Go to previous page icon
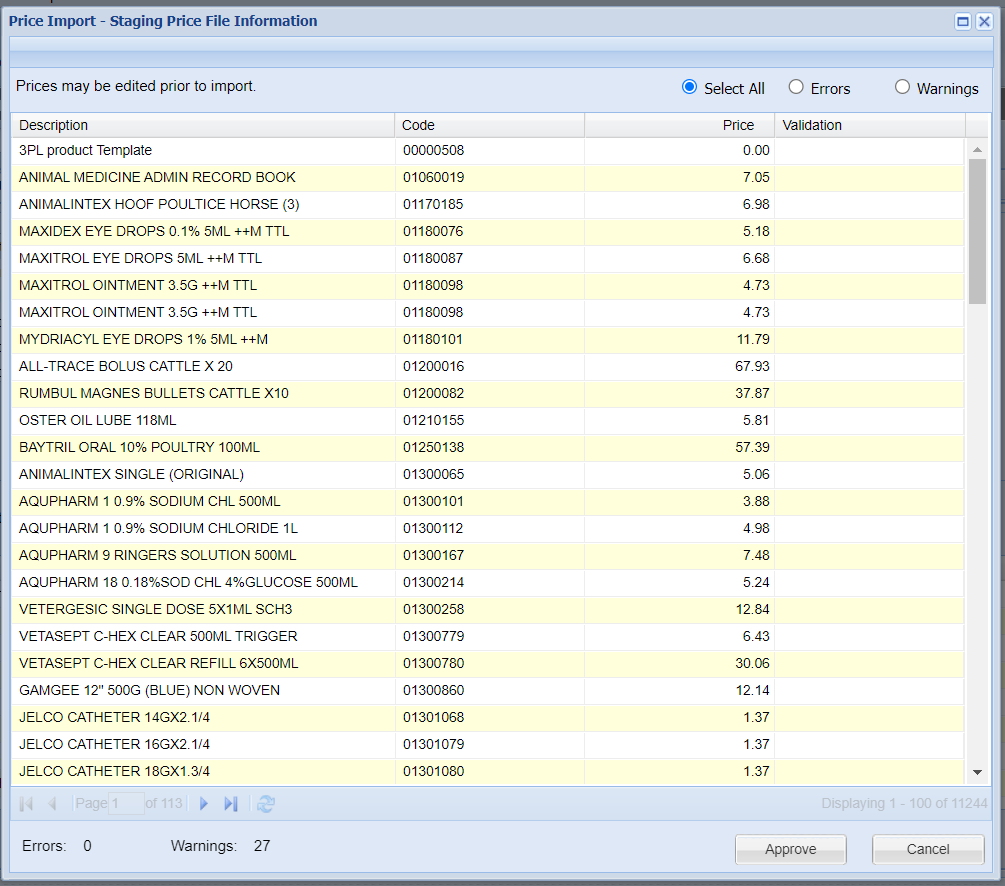The image size is (1005, 886). [x=53, y=803]
